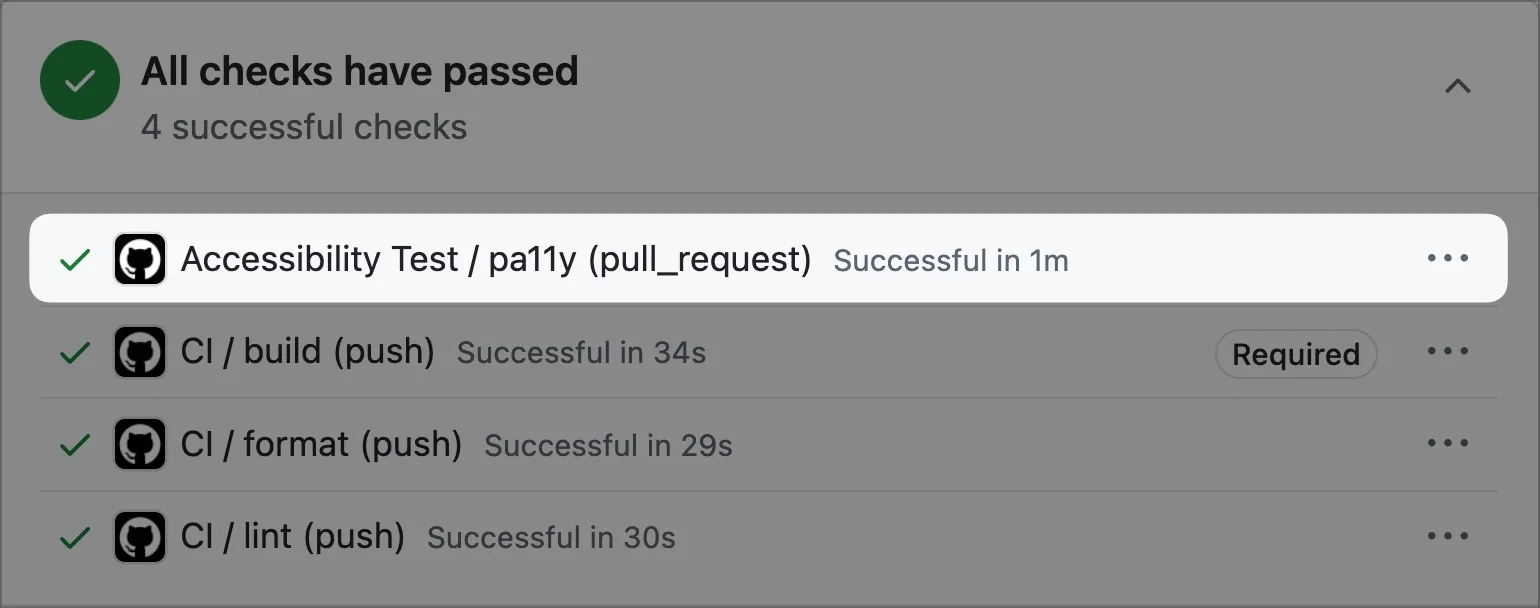Viewport: 1540px width, 608px height.
Task: Click the GitHub Actions logo beside Accessibility Test
Action: [x=140, y=258]
